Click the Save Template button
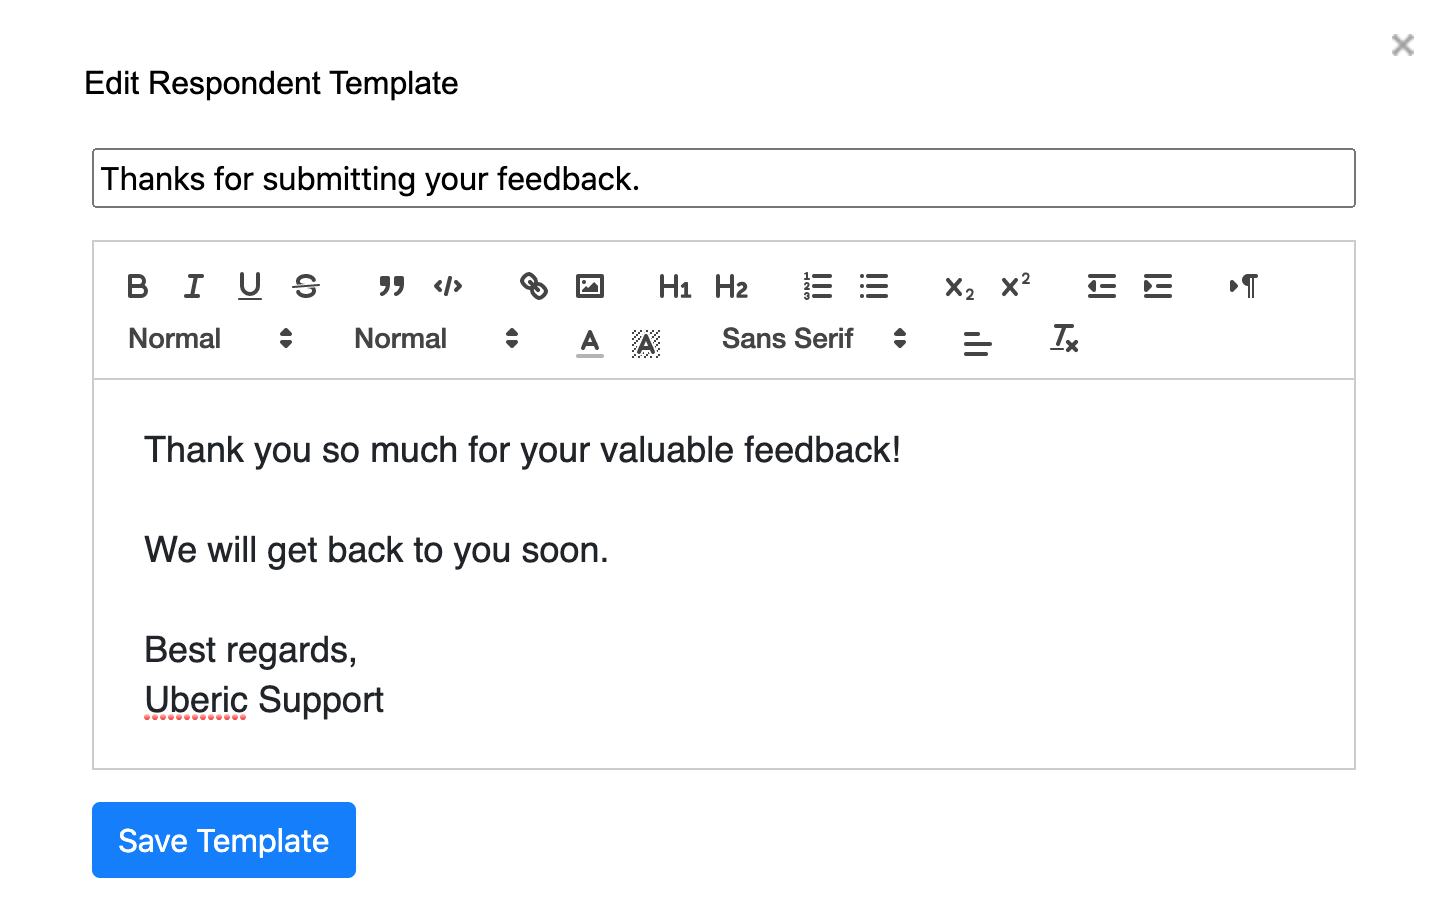Viewport: 1448px width, 902px height. (224, 840)
